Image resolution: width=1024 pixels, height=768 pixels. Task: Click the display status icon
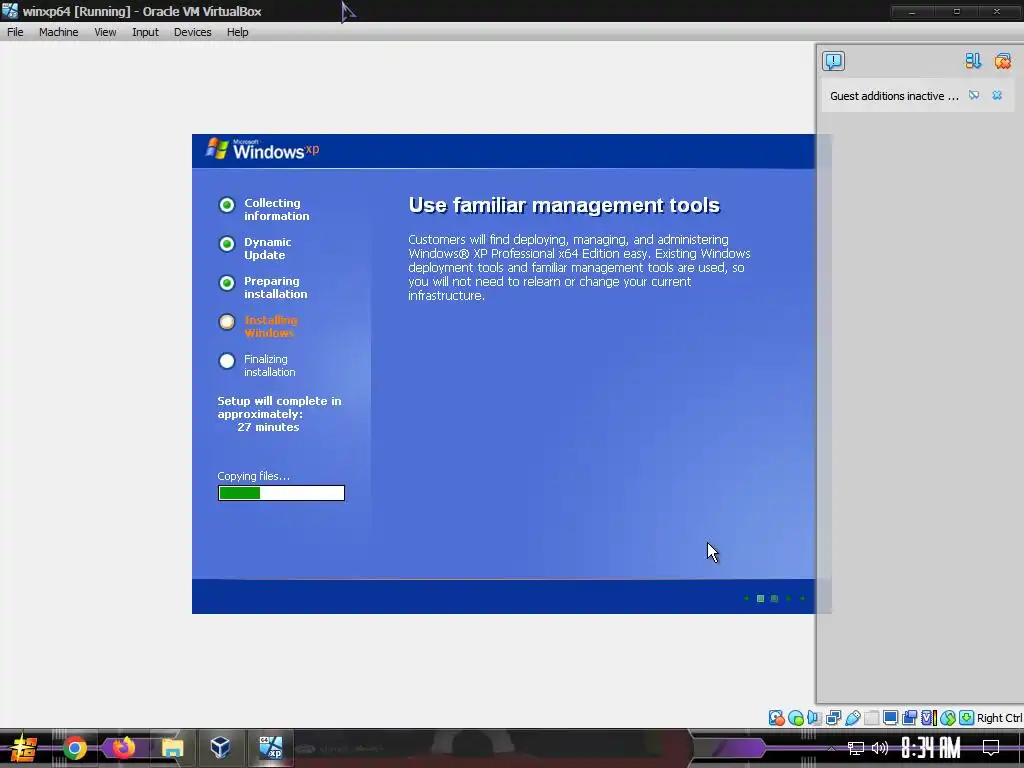click(890, 718)
